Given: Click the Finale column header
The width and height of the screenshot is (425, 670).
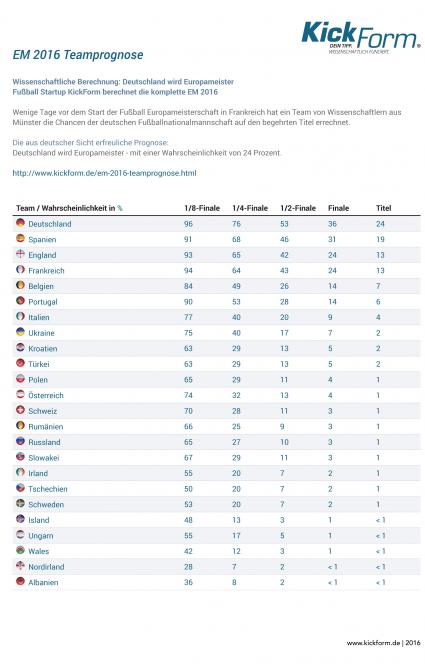Looking at the screenshot, I should [x=338, y=208].
